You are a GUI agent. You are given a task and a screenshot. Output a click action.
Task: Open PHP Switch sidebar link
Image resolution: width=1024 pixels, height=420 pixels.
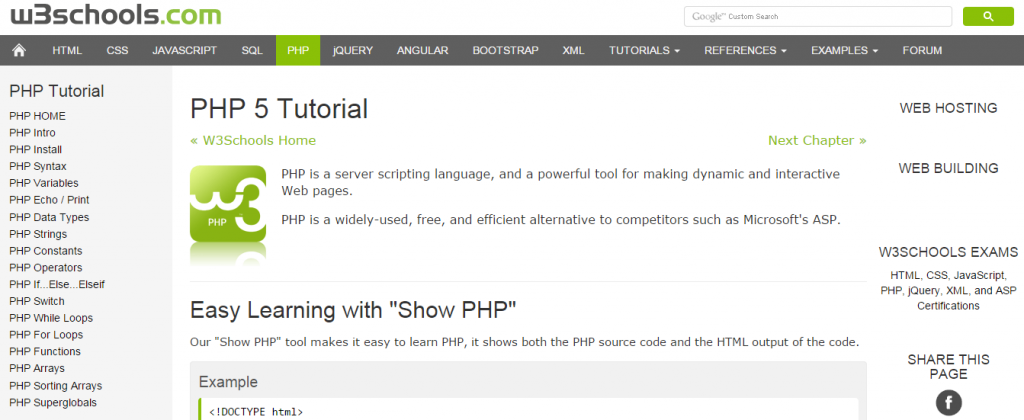(37, 301)
